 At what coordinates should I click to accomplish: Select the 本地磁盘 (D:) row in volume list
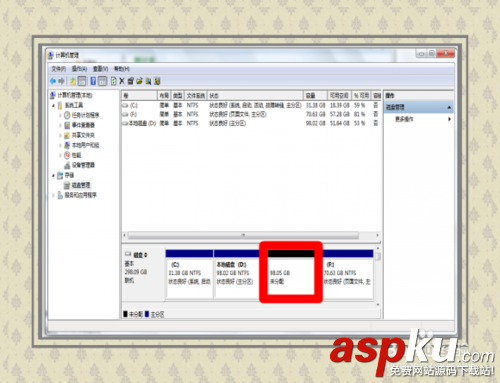point(251,123)
